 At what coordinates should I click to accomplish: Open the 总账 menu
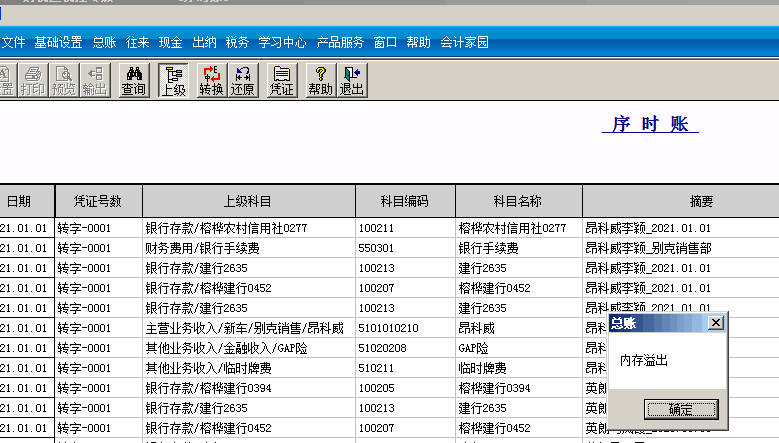click(x=104, y=42)
